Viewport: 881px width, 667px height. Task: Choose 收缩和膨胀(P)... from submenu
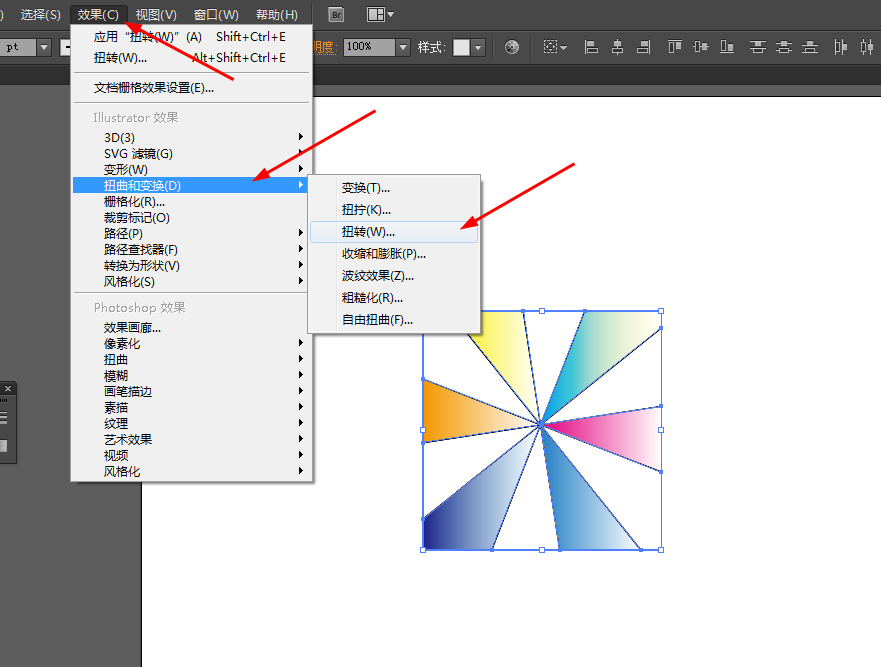tap(394, 253)
